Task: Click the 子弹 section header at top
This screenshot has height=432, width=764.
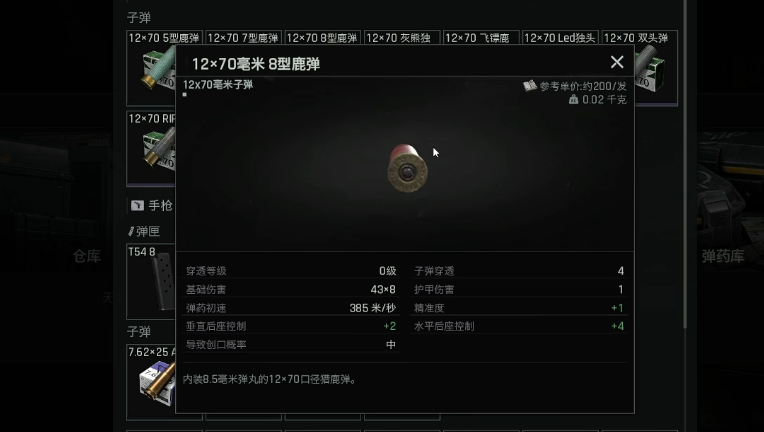Action: point(139,18)
